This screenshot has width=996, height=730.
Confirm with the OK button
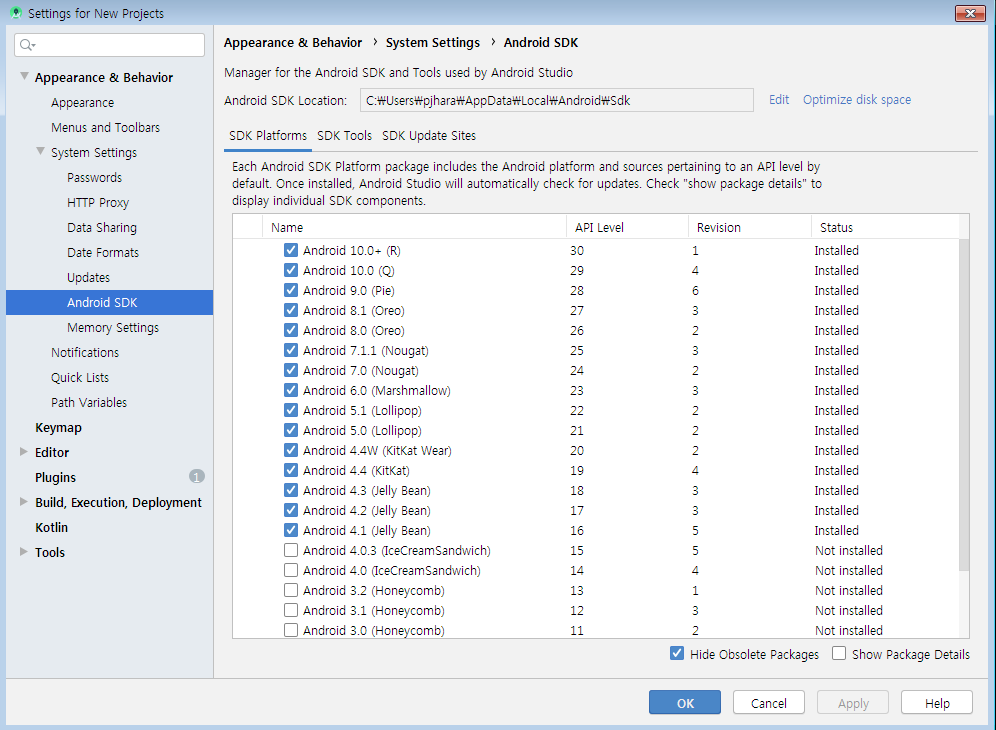[x=685, y=703]
